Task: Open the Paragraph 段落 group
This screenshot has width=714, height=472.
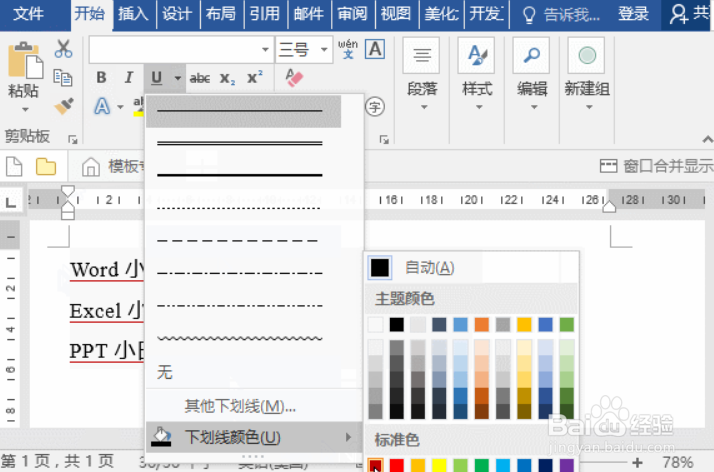Action: pos(422,75)
